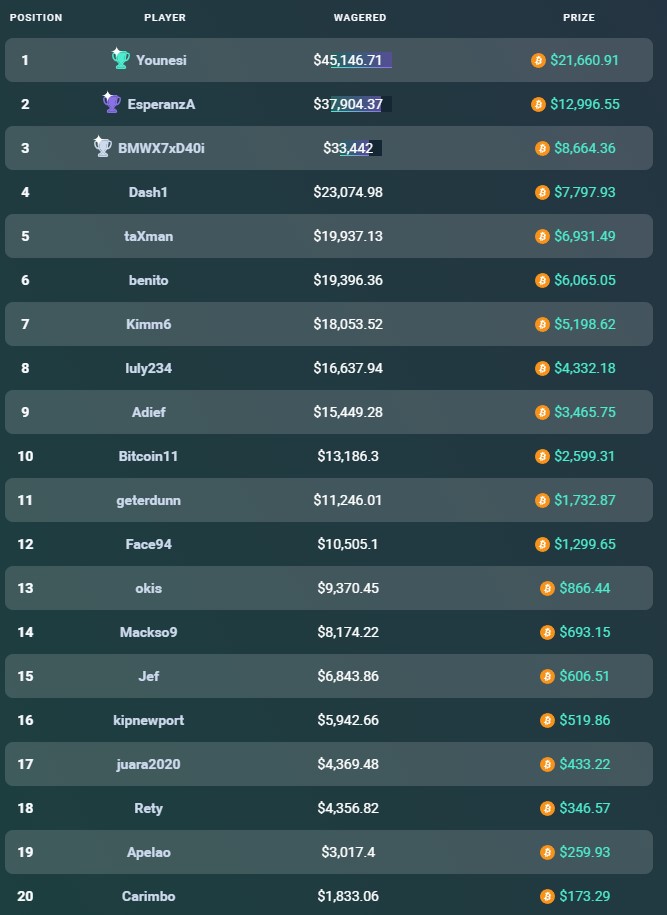Open player taXman's profile

point(148,236)
